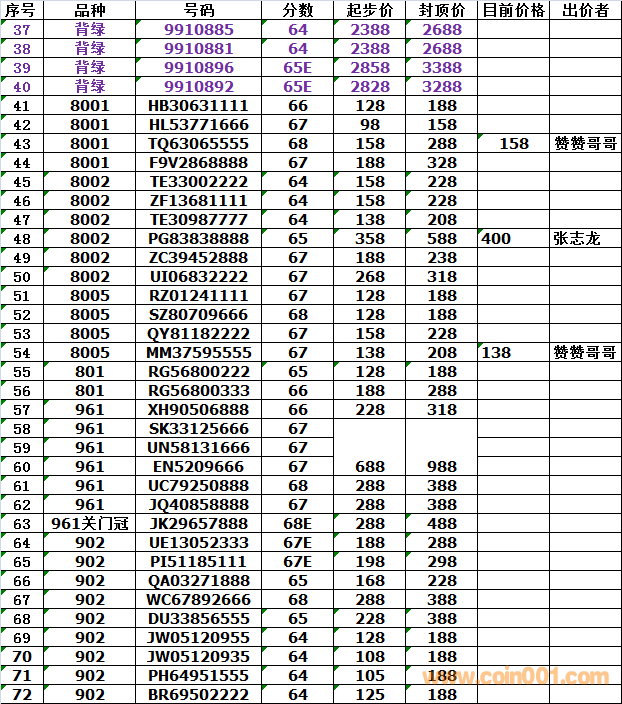The width and height of the screenshot is (622, 704).
Task: Click the cell containing BR69502222
Action: [x=198, y=695]
